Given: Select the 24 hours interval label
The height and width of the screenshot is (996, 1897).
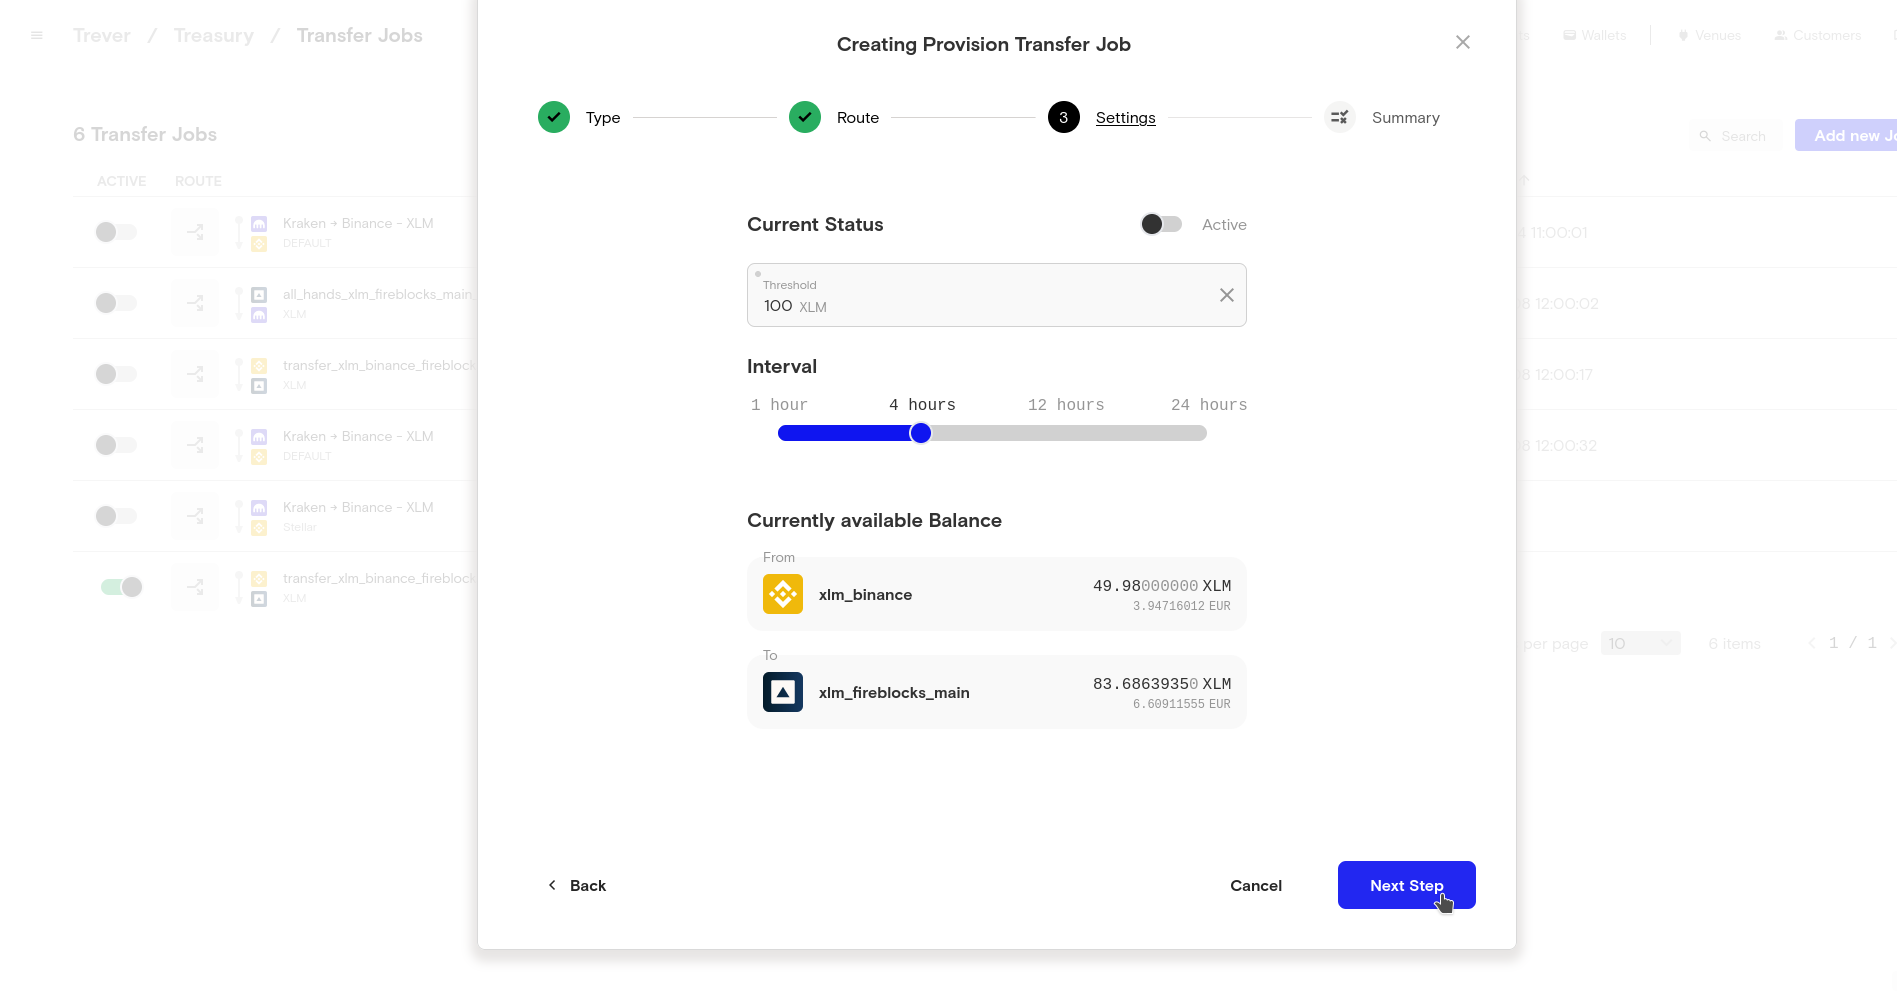Looking at the screenshot, I should (1208, 404).
